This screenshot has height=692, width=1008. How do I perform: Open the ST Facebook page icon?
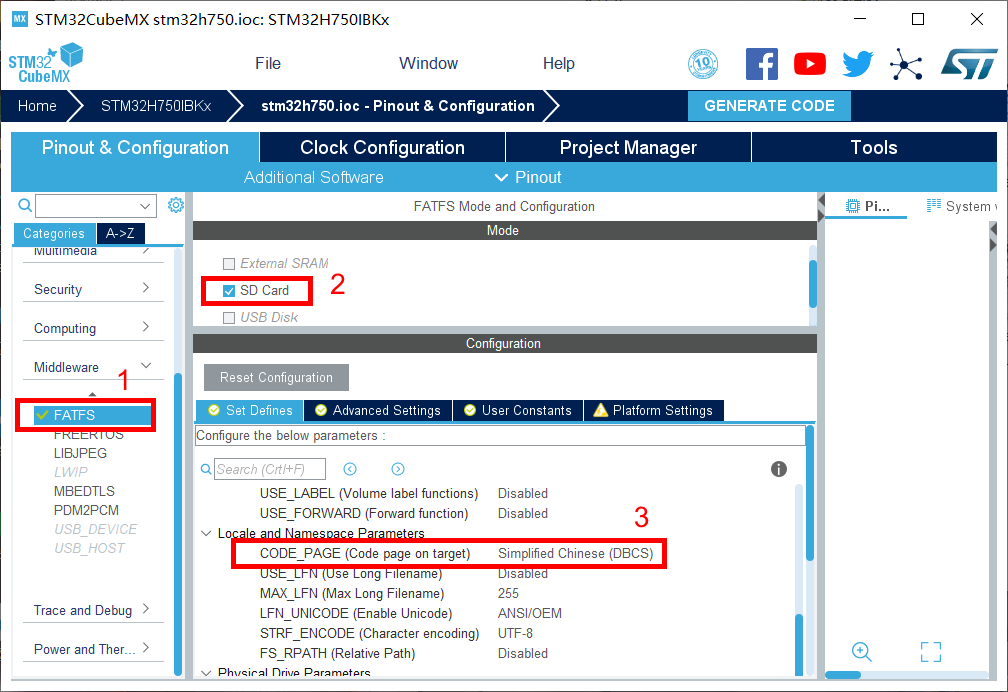click(x=761, y=64)
